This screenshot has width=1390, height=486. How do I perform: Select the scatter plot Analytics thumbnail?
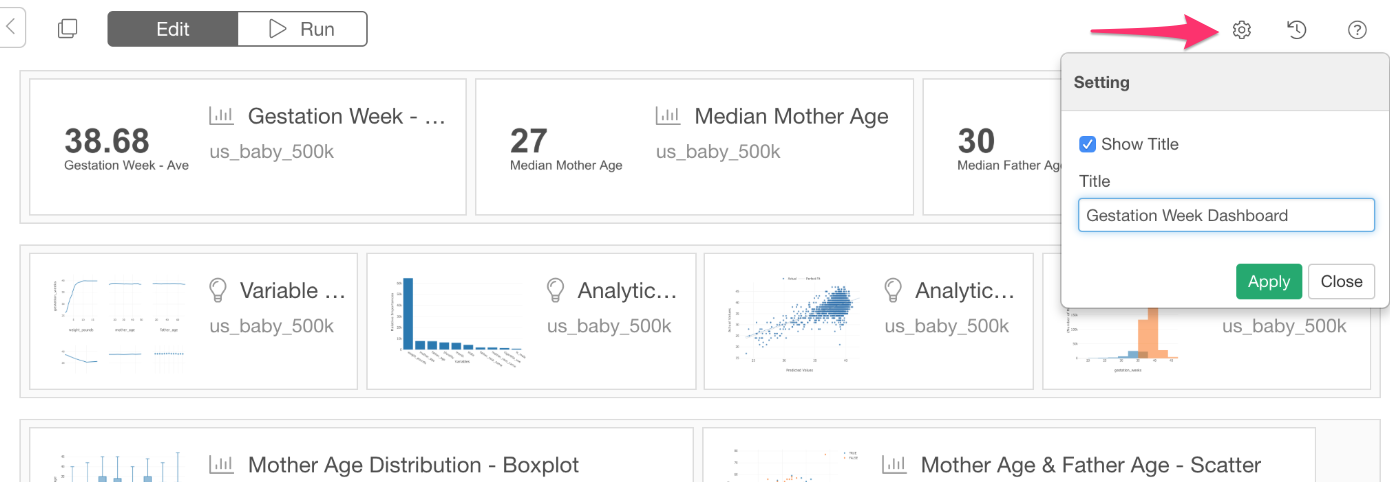[796, 321]
